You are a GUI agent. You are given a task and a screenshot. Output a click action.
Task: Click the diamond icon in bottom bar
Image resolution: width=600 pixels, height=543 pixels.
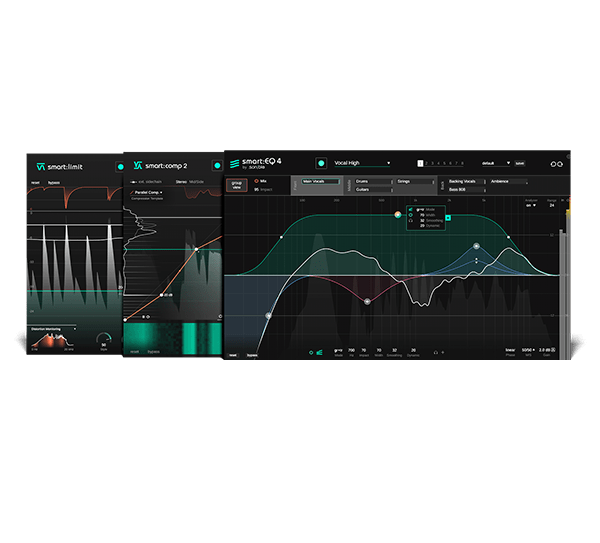[311, 352]
